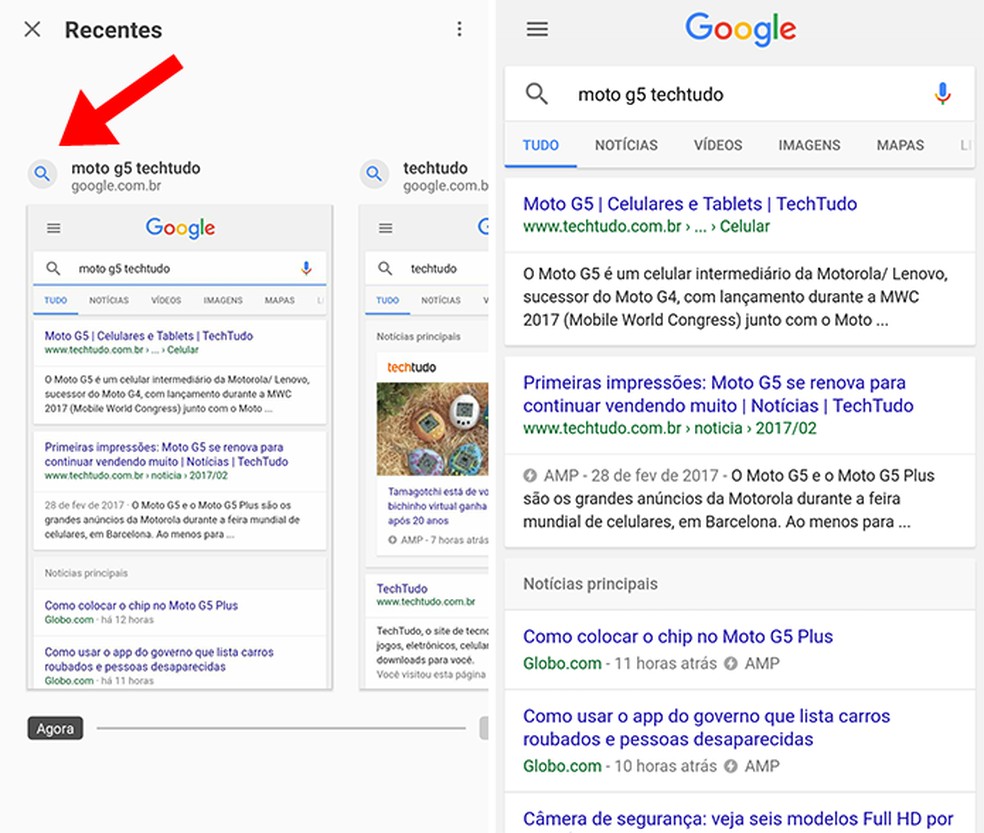Open "Primeiras impressões: Moto G5 se renova" result
The image size is (984, 833).
(718, 394)
